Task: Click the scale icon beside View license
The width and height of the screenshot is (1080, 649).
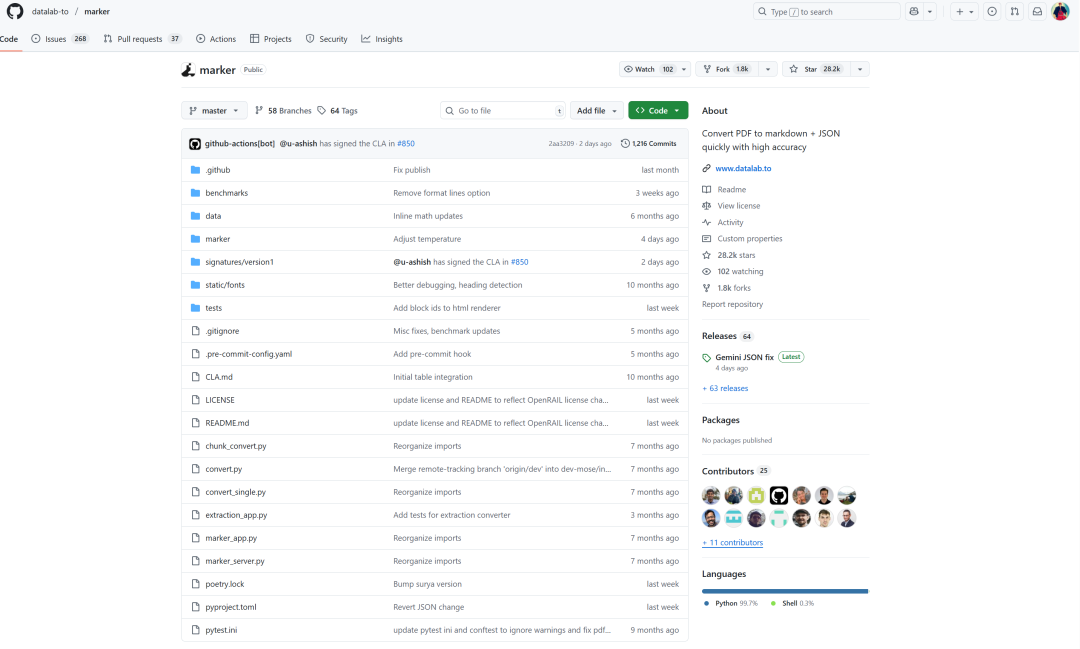Action: (x=707, y=206)
